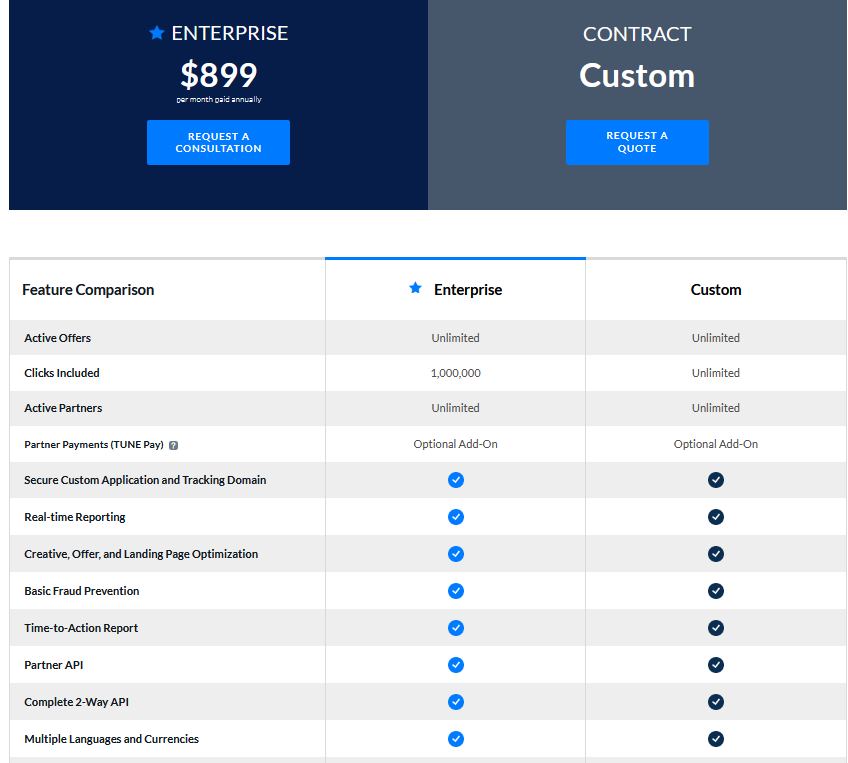Click the Feature Comparison heading
Screen dimensions: 848x763
(x=88, y=290)
